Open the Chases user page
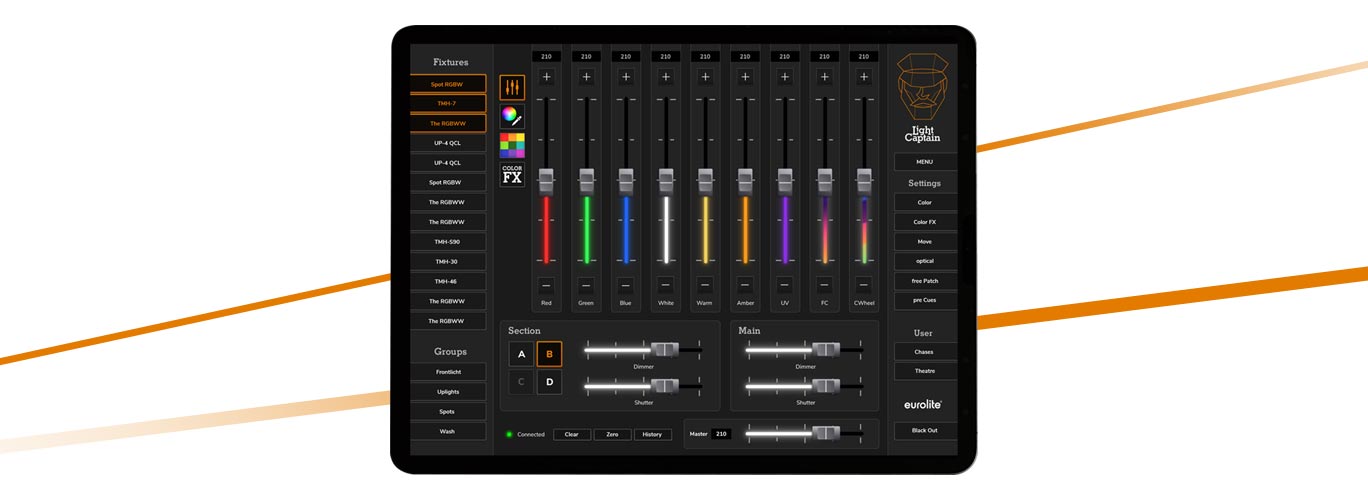 click(x=924, y=352)
